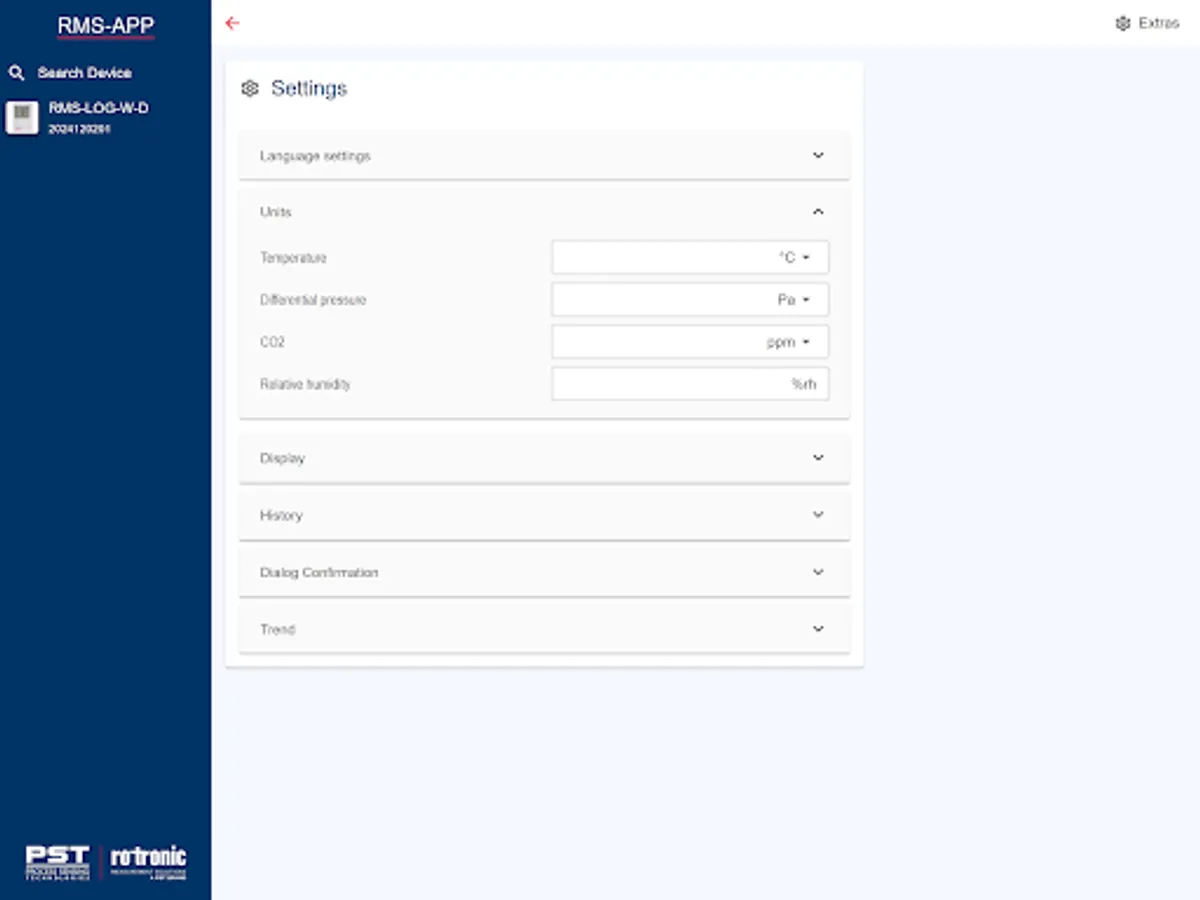Viewport: 1200px width, 900px height.
Task: Select the RMS-LOG-W-D device icon
Action: click(x=22, y=116)
